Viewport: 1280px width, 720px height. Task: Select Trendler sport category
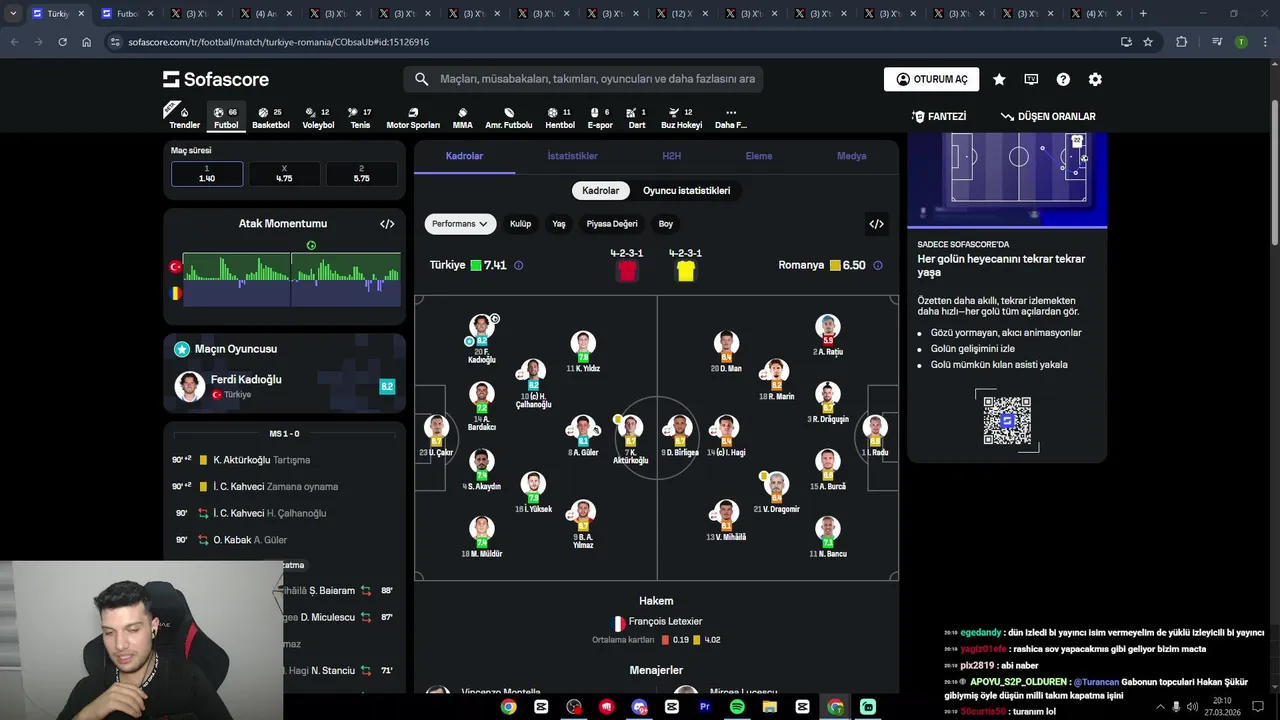[184, 117]
